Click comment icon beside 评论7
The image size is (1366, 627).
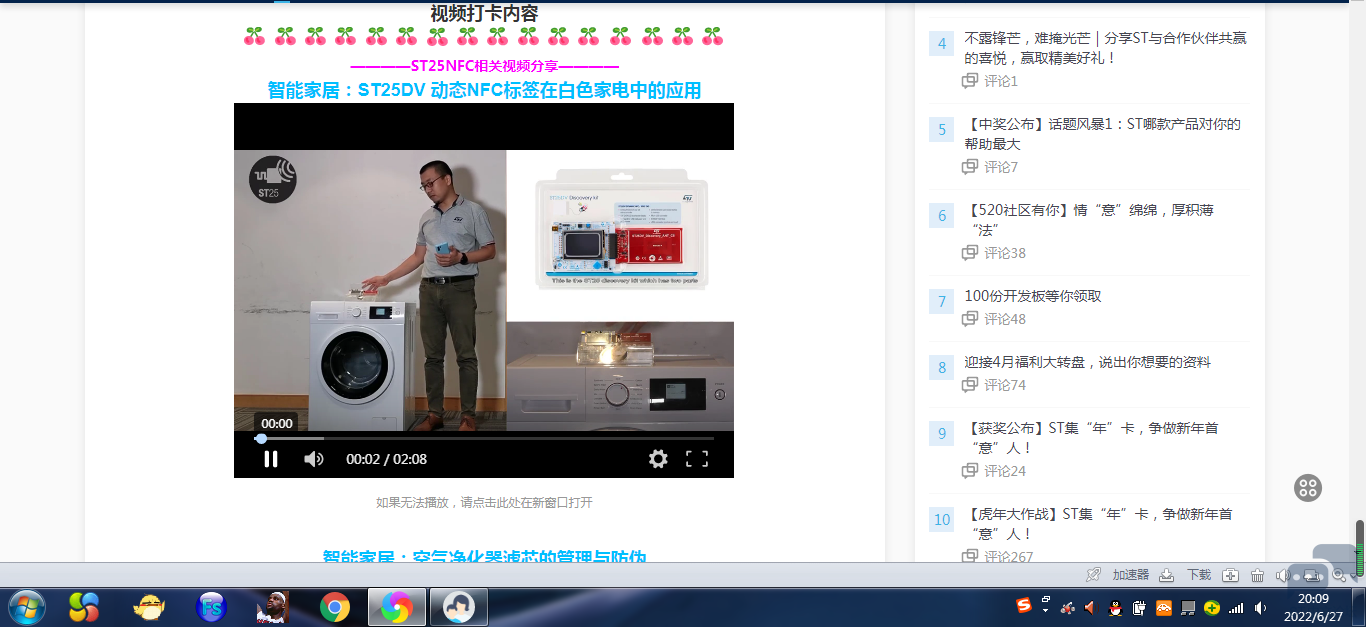coord(970,167)
